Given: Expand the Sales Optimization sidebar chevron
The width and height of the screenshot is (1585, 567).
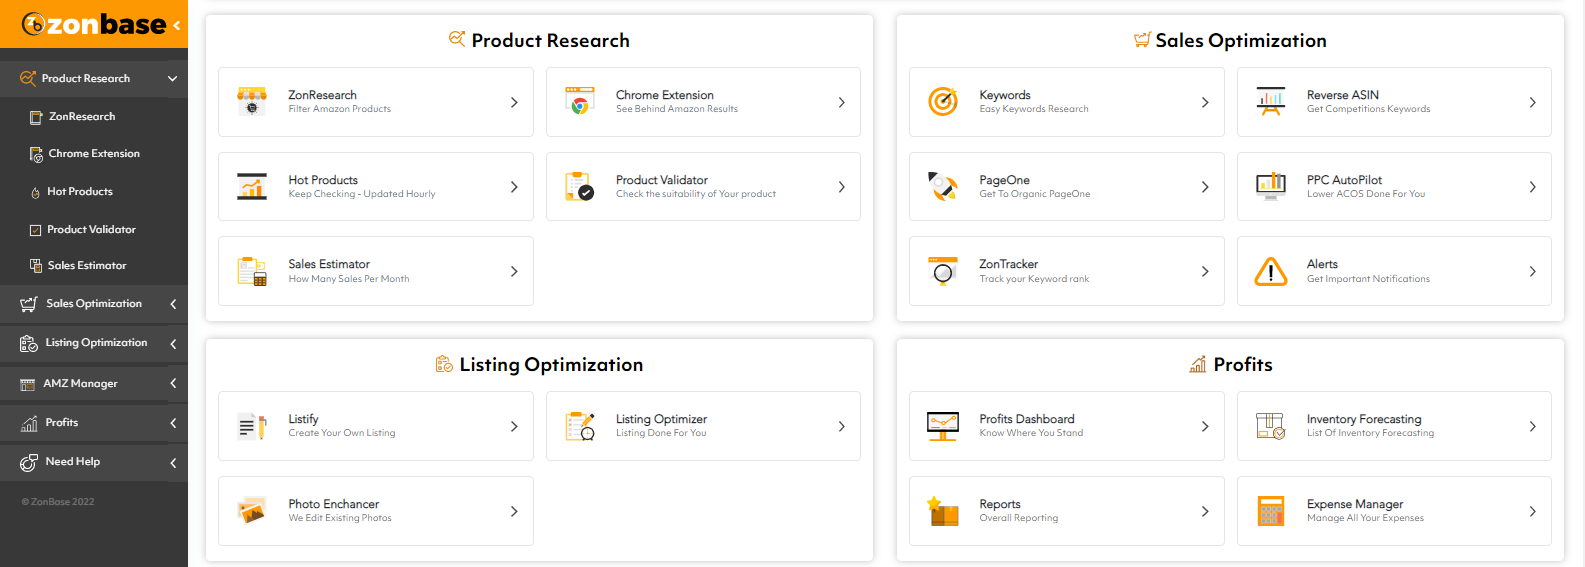Looking at the screenshot, I should click(x=173, y=304).
